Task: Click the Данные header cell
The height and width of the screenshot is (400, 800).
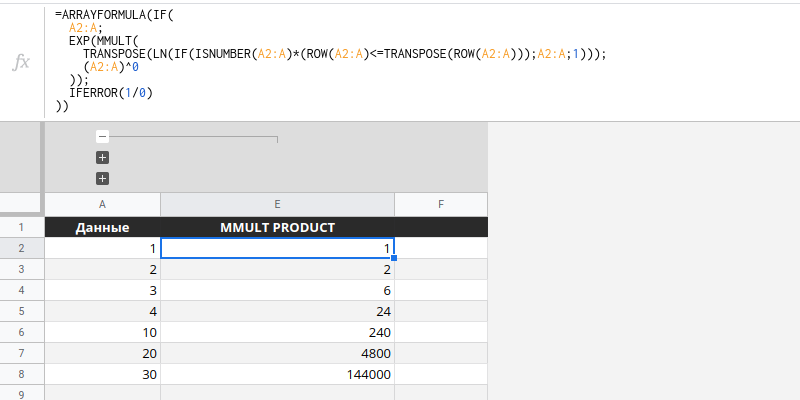Action: tap(103, 227)
